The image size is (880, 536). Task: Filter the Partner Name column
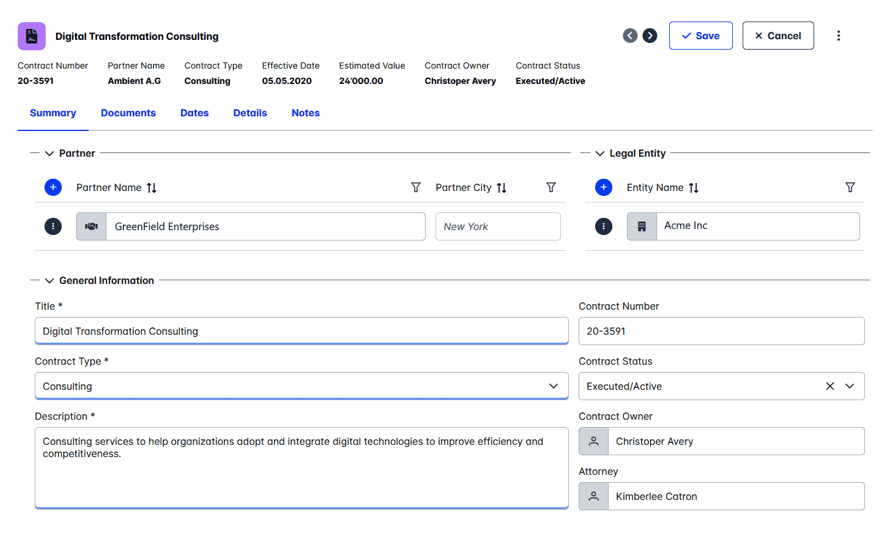click(x=416, y=187)
